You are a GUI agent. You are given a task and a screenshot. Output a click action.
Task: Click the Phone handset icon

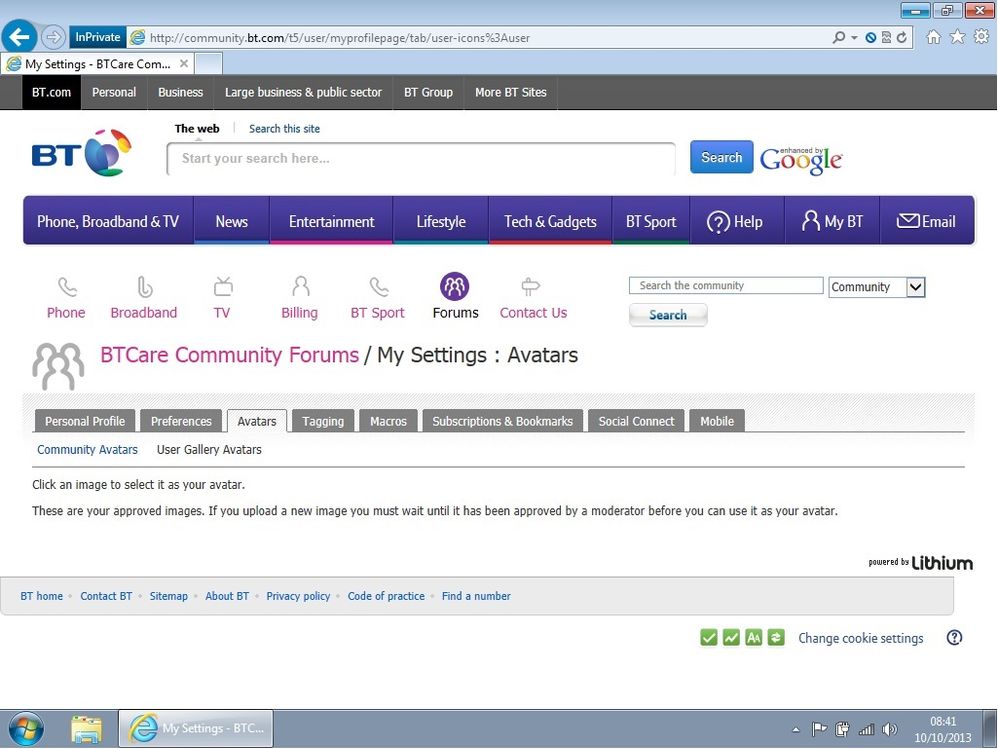[67, 287]
